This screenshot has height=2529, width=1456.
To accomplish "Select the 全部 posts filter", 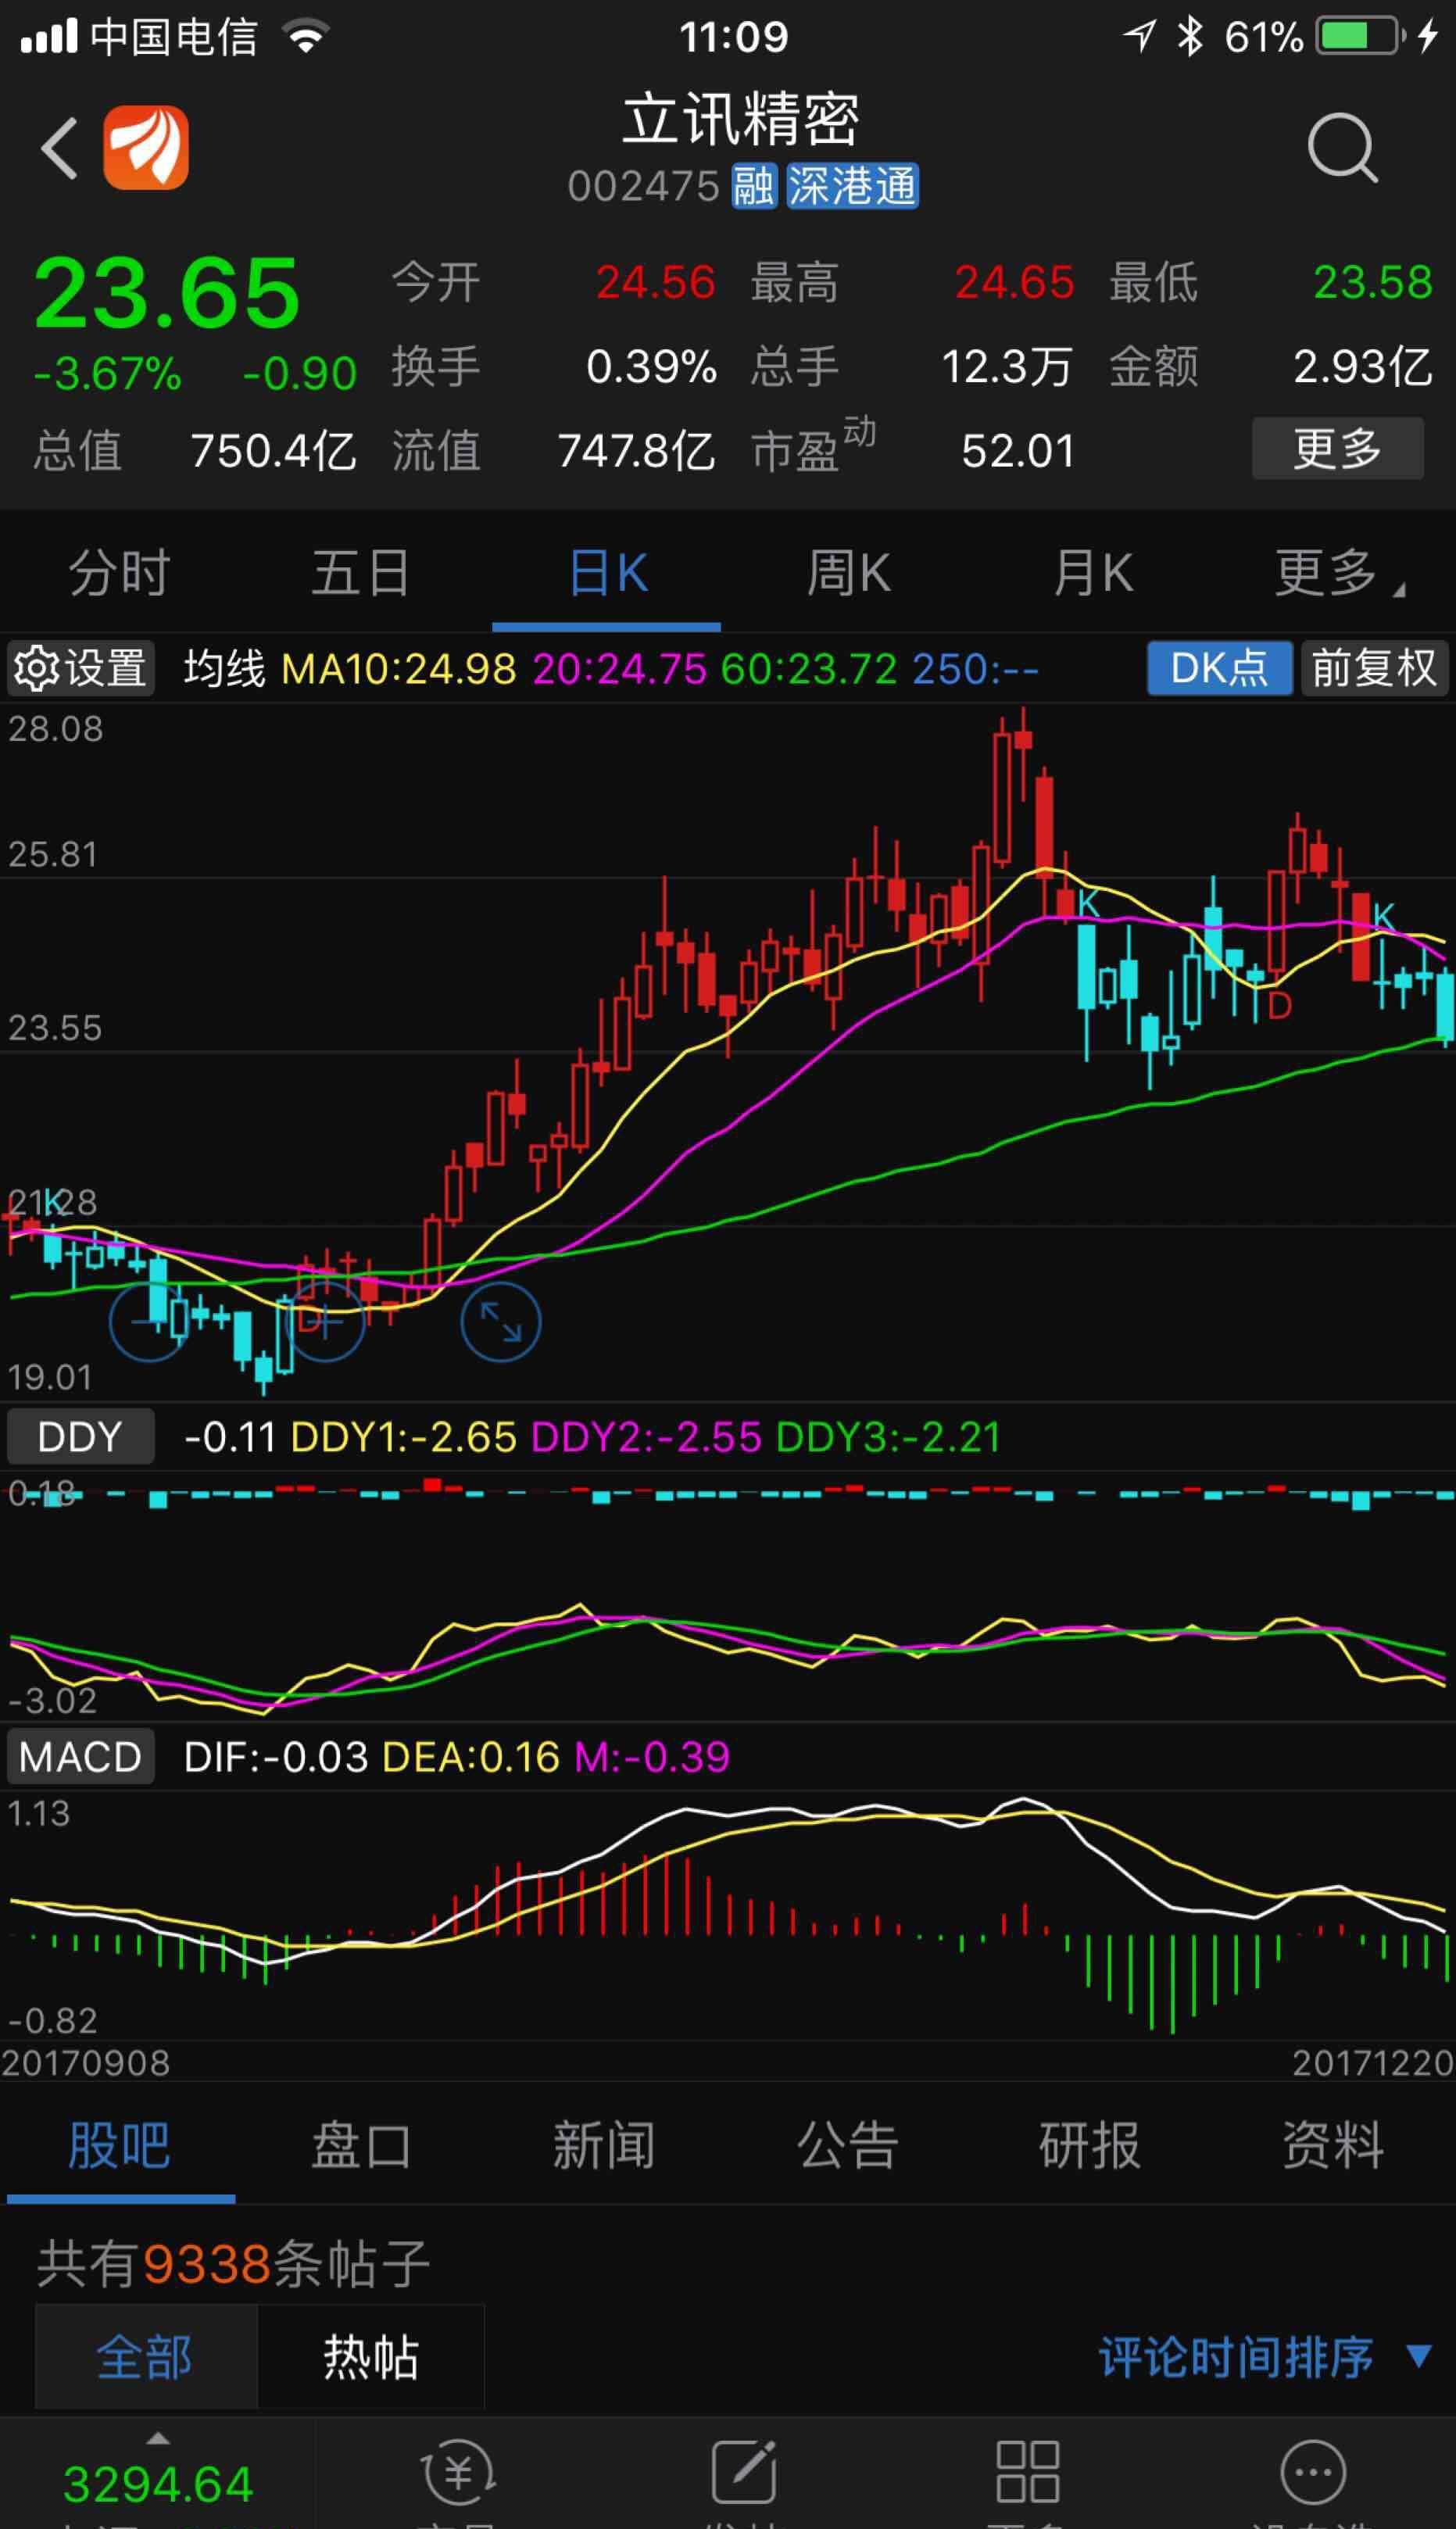I will [x=146, y=2357].
